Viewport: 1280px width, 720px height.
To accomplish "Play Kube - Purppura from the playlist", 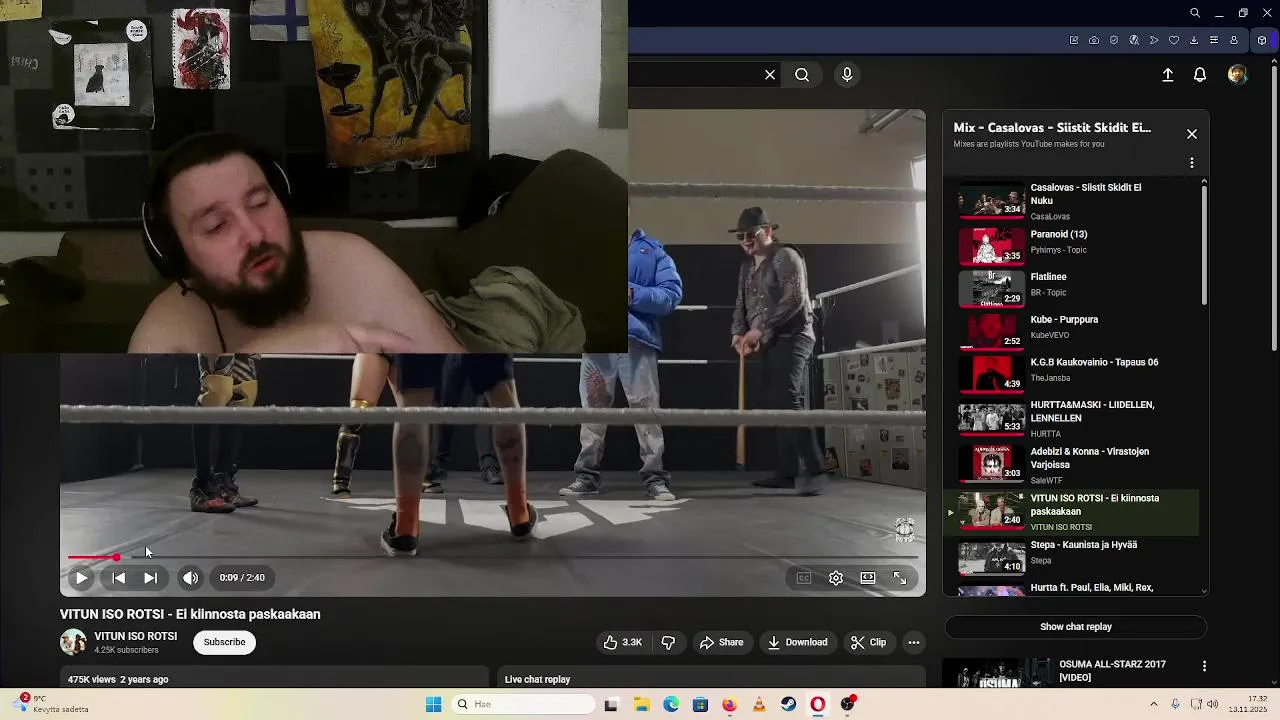I will tap(1075, 331).
